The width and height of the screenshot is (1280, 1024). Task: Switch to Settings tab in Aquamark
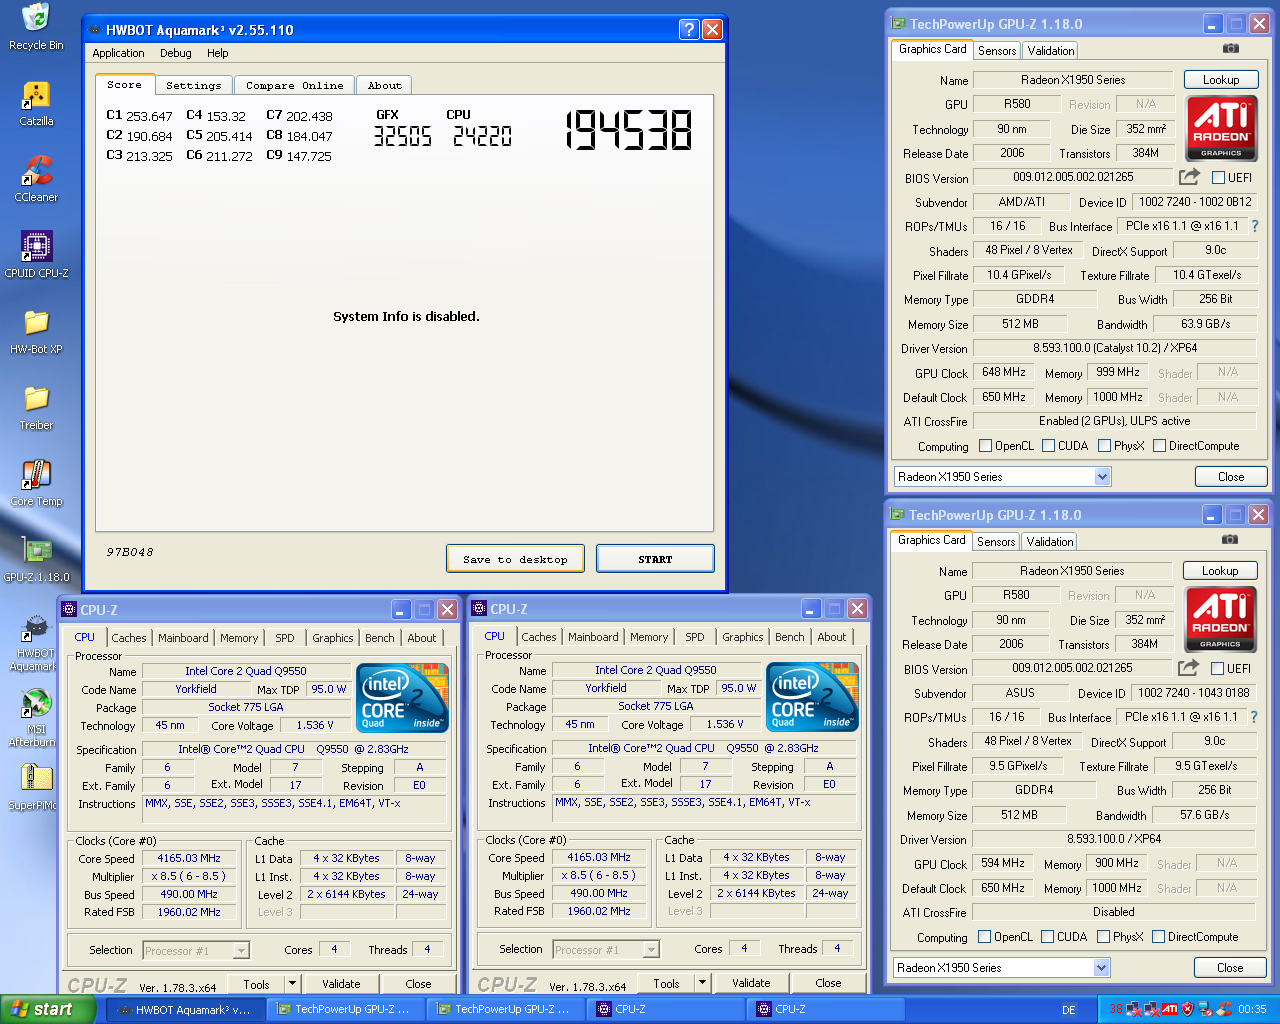tap(194, 86)
